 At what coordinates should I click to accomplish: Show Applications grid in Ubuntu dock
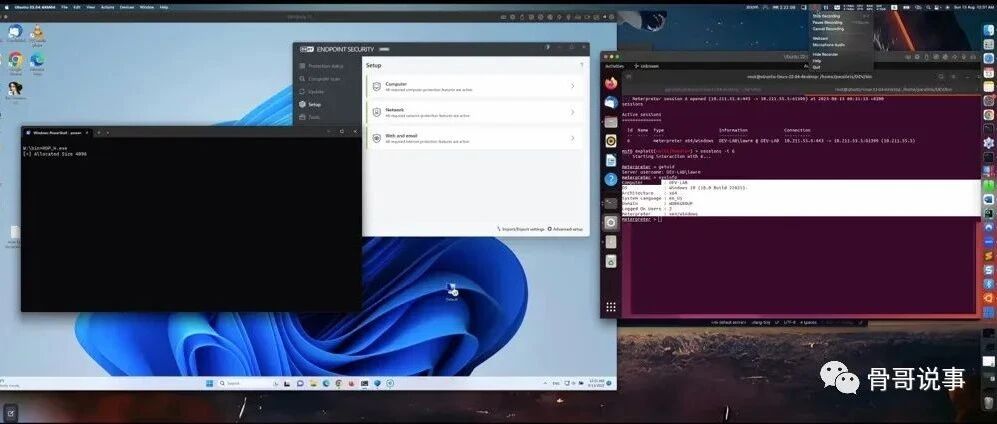click(x=611, y=307)
